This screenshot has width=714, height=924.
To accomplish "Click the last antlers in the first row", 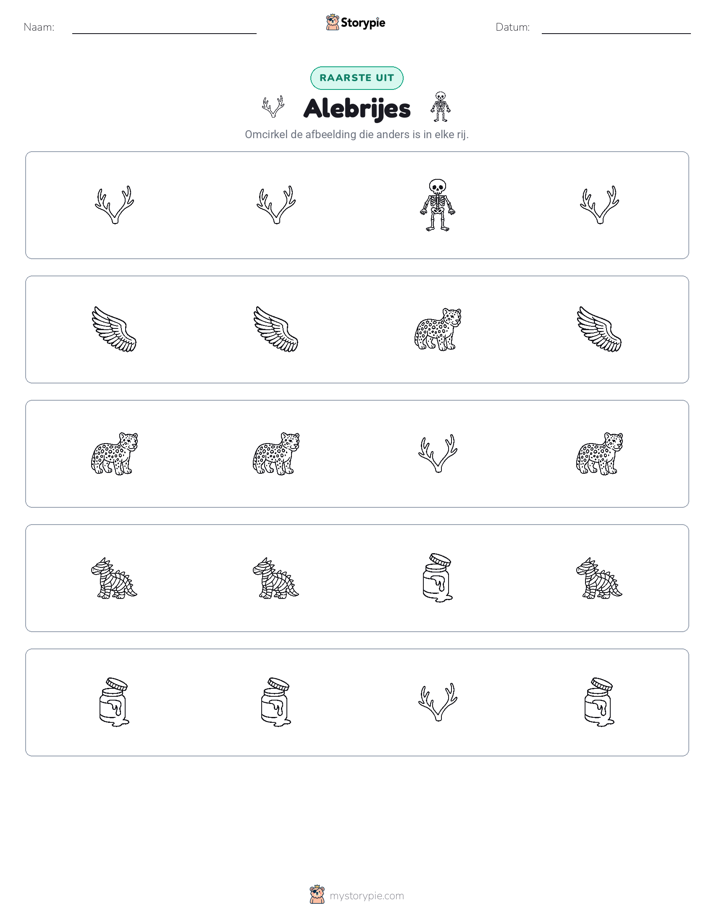I will (x=599, y=205).
